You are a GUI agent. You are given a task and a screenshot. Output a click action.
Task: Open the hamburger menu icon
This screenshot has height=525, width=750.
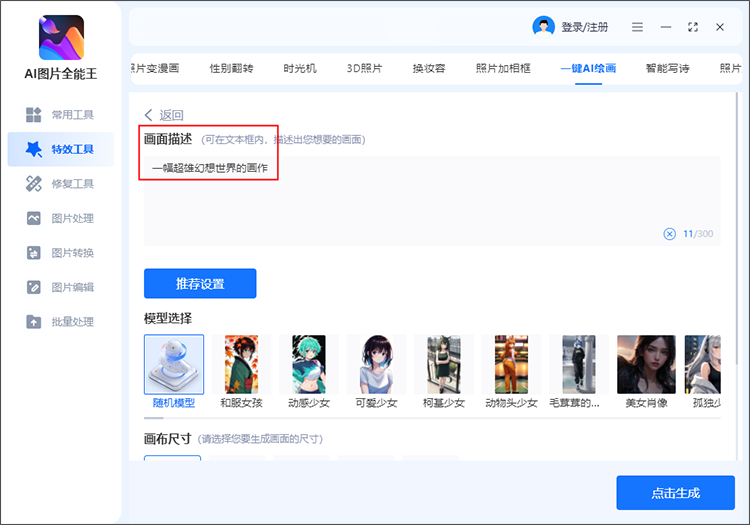click(637, 27)
